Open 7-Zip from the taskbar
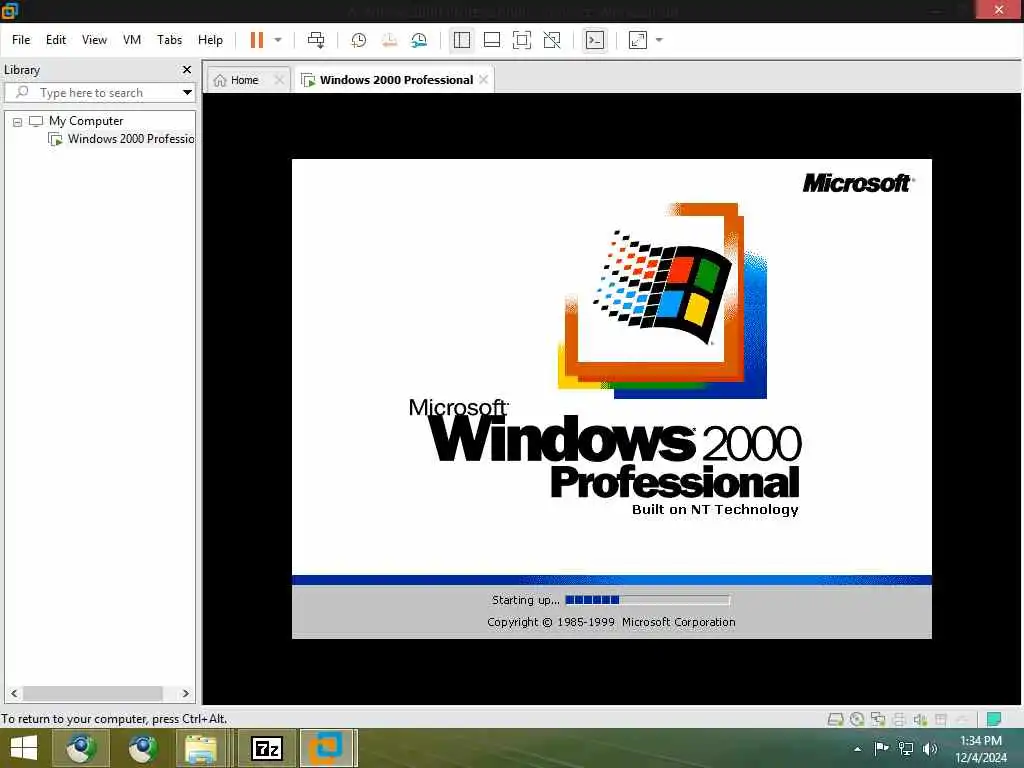The width and height of the screenshot is (1024, 768). (x=266, y=748)
